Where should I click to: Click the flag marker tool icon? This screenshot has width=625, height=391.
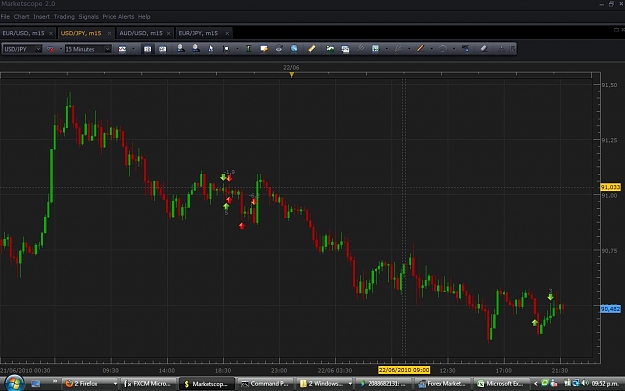(226, 49)
